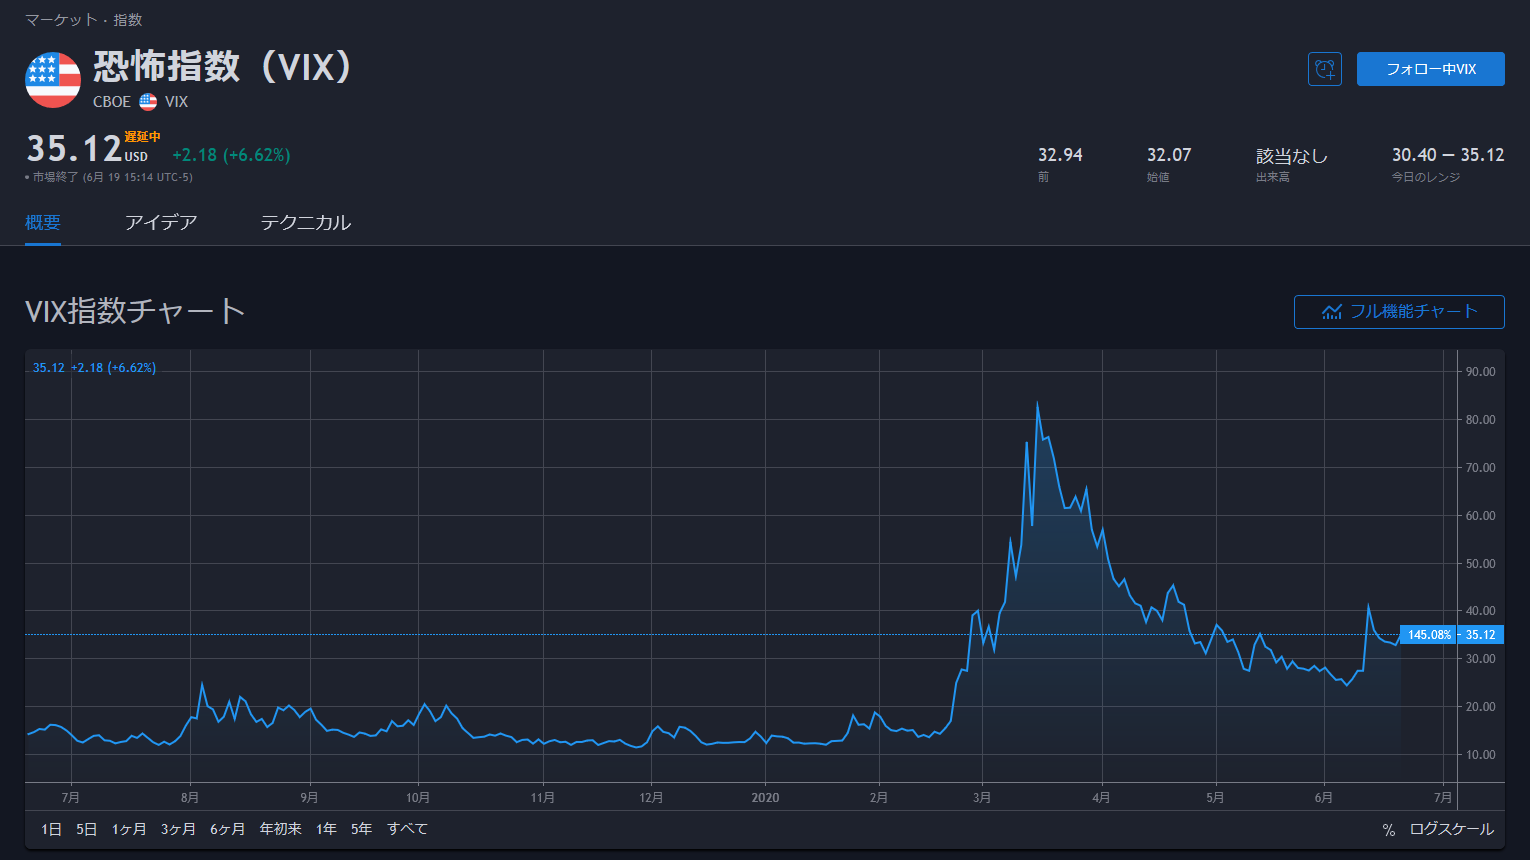1530x860 pixels.
Task: Click the US flag VIX logo
Action: pos(53,80)
